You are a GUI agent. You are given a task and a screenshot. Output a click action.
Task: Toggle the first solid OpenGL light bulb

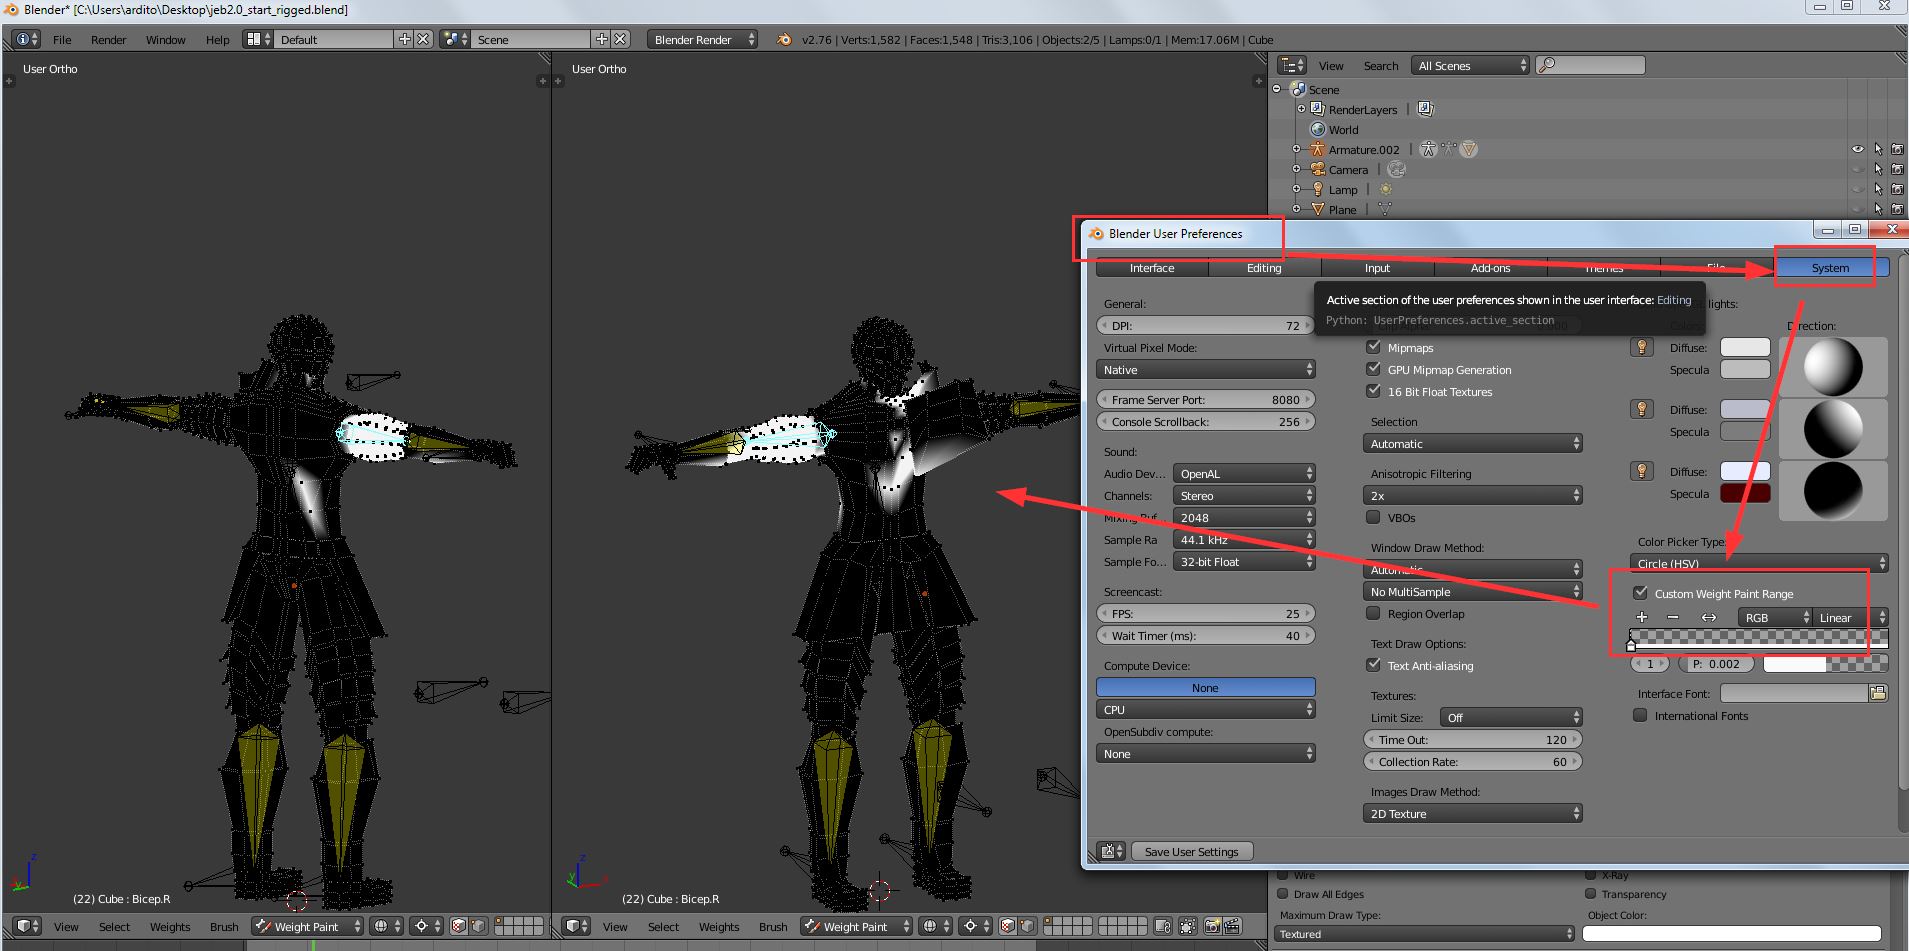click(x=1641, y=347)
